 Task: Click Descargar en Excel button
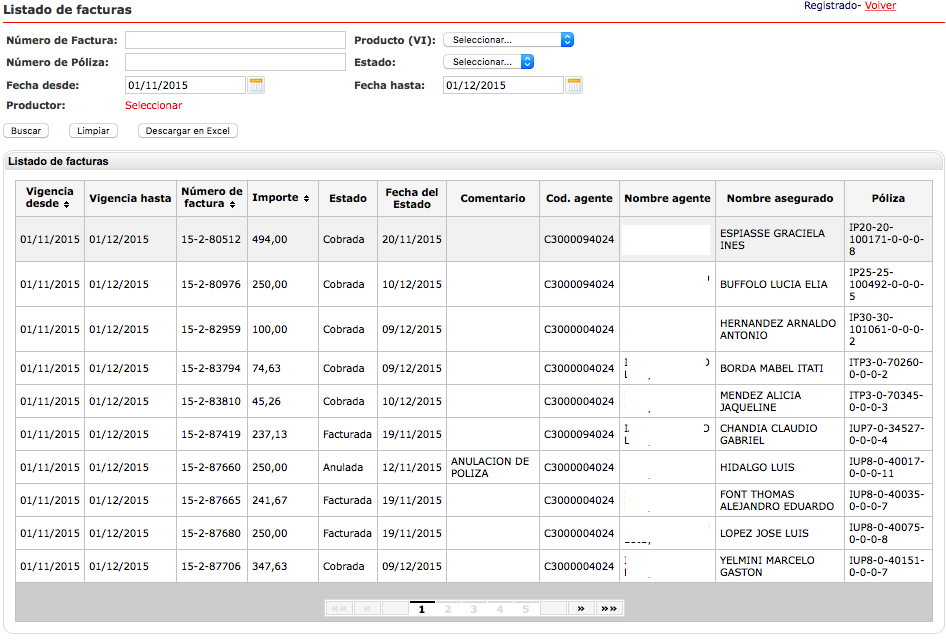pyautogui.click(x=188, y=131)
